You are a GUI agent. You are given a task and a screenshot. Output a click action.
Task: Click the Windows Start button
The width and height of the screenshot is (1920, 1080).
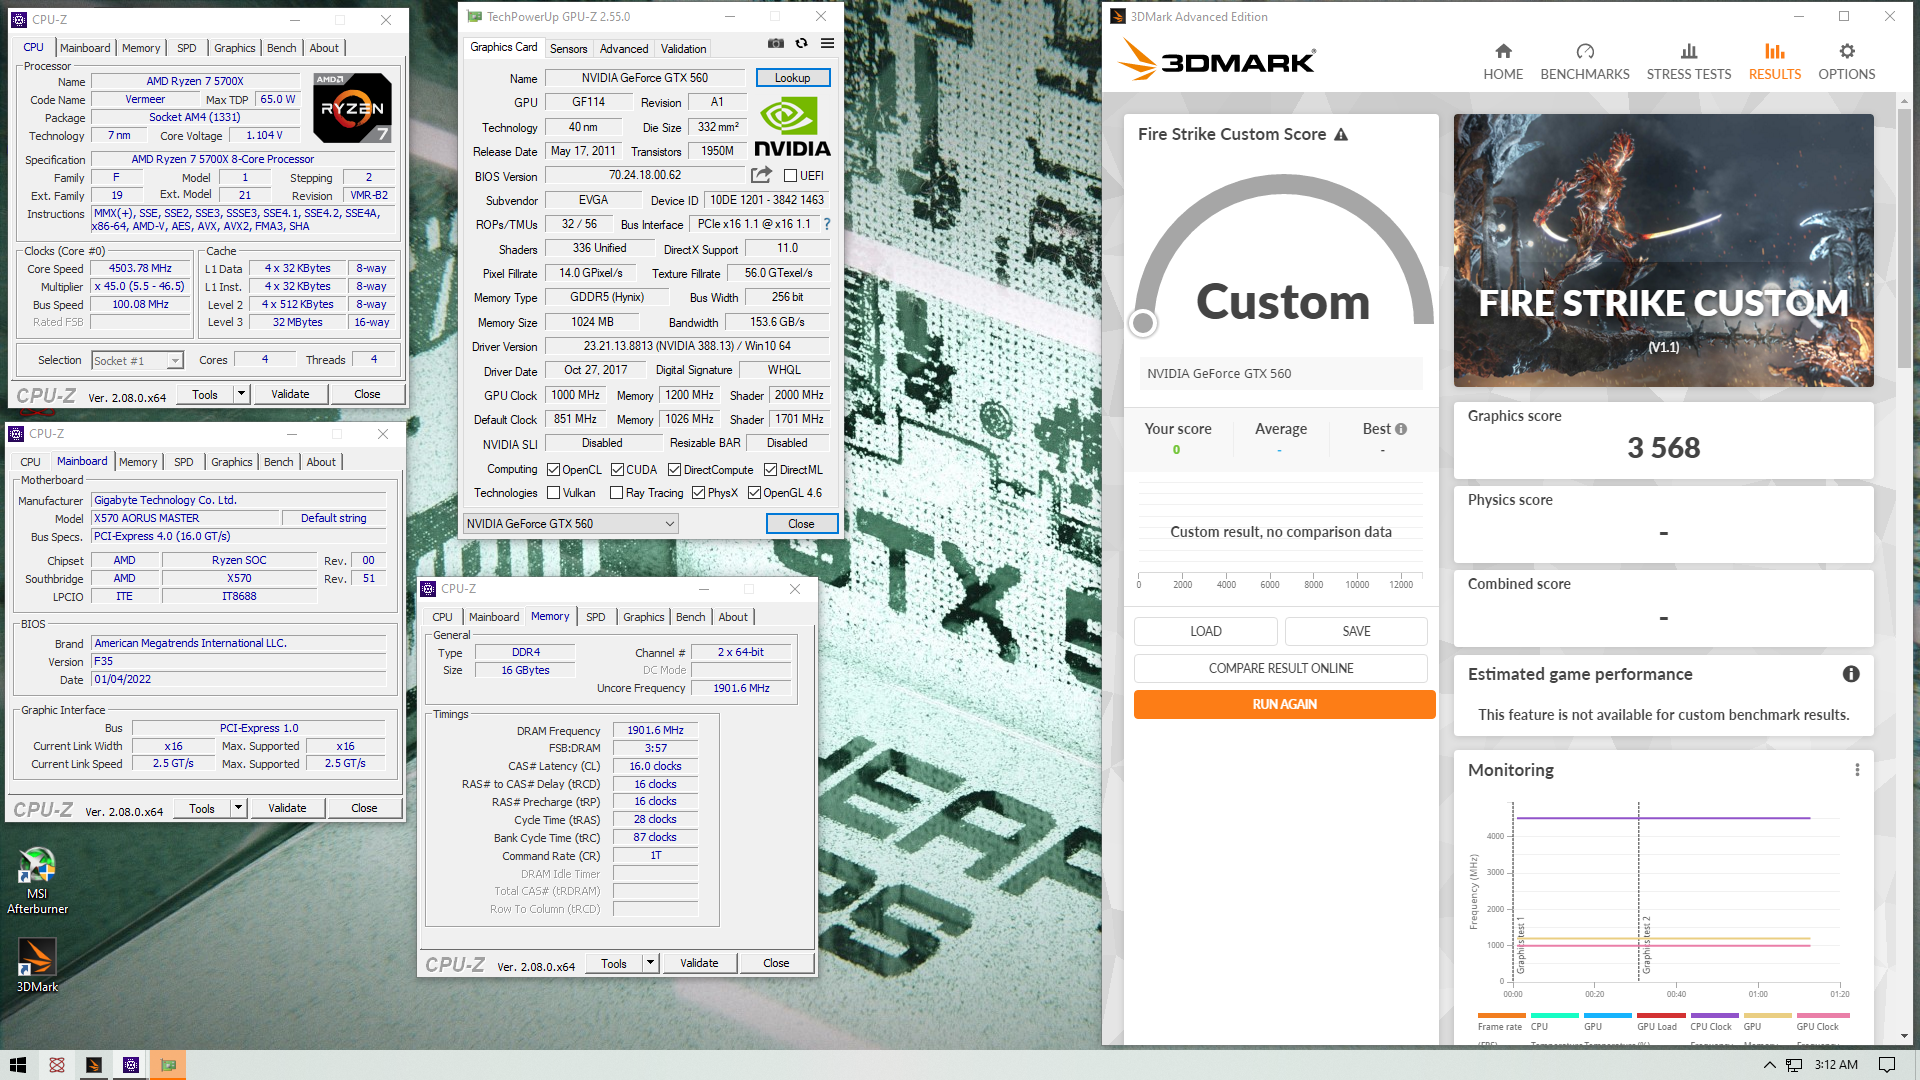18,1065
